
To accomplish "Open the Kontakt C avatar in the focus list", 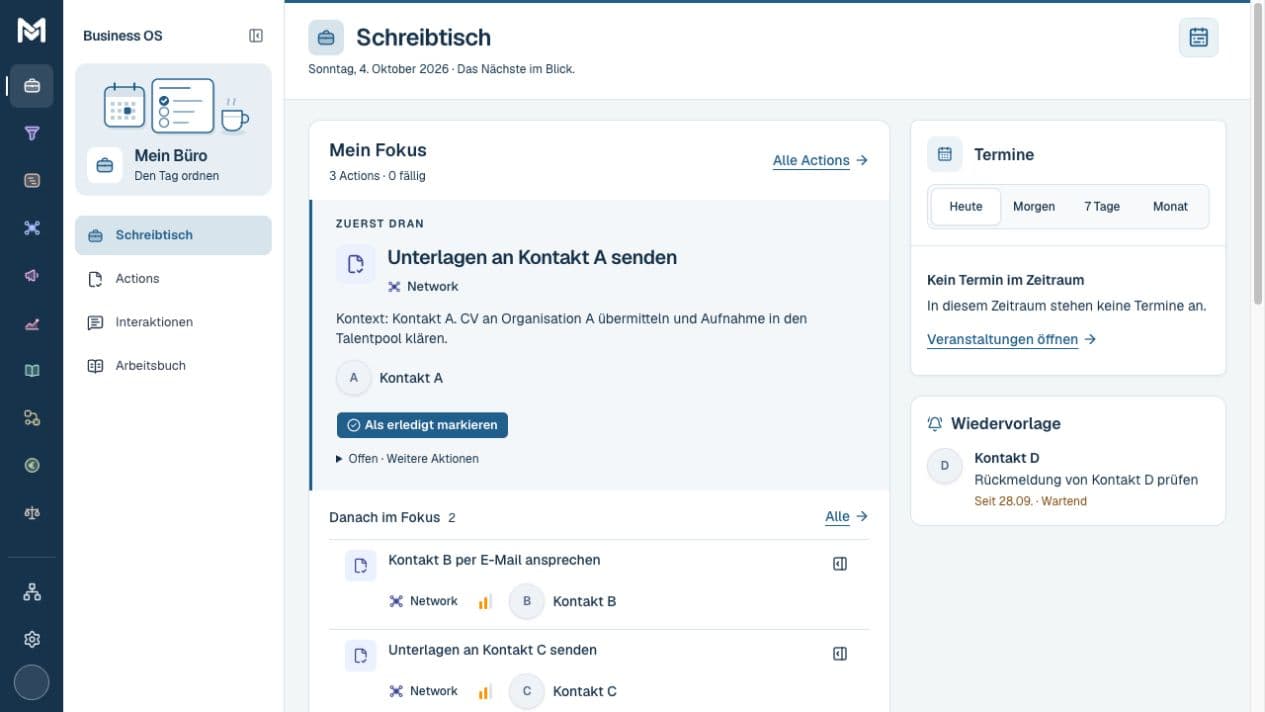I will [x=527, y=691].
